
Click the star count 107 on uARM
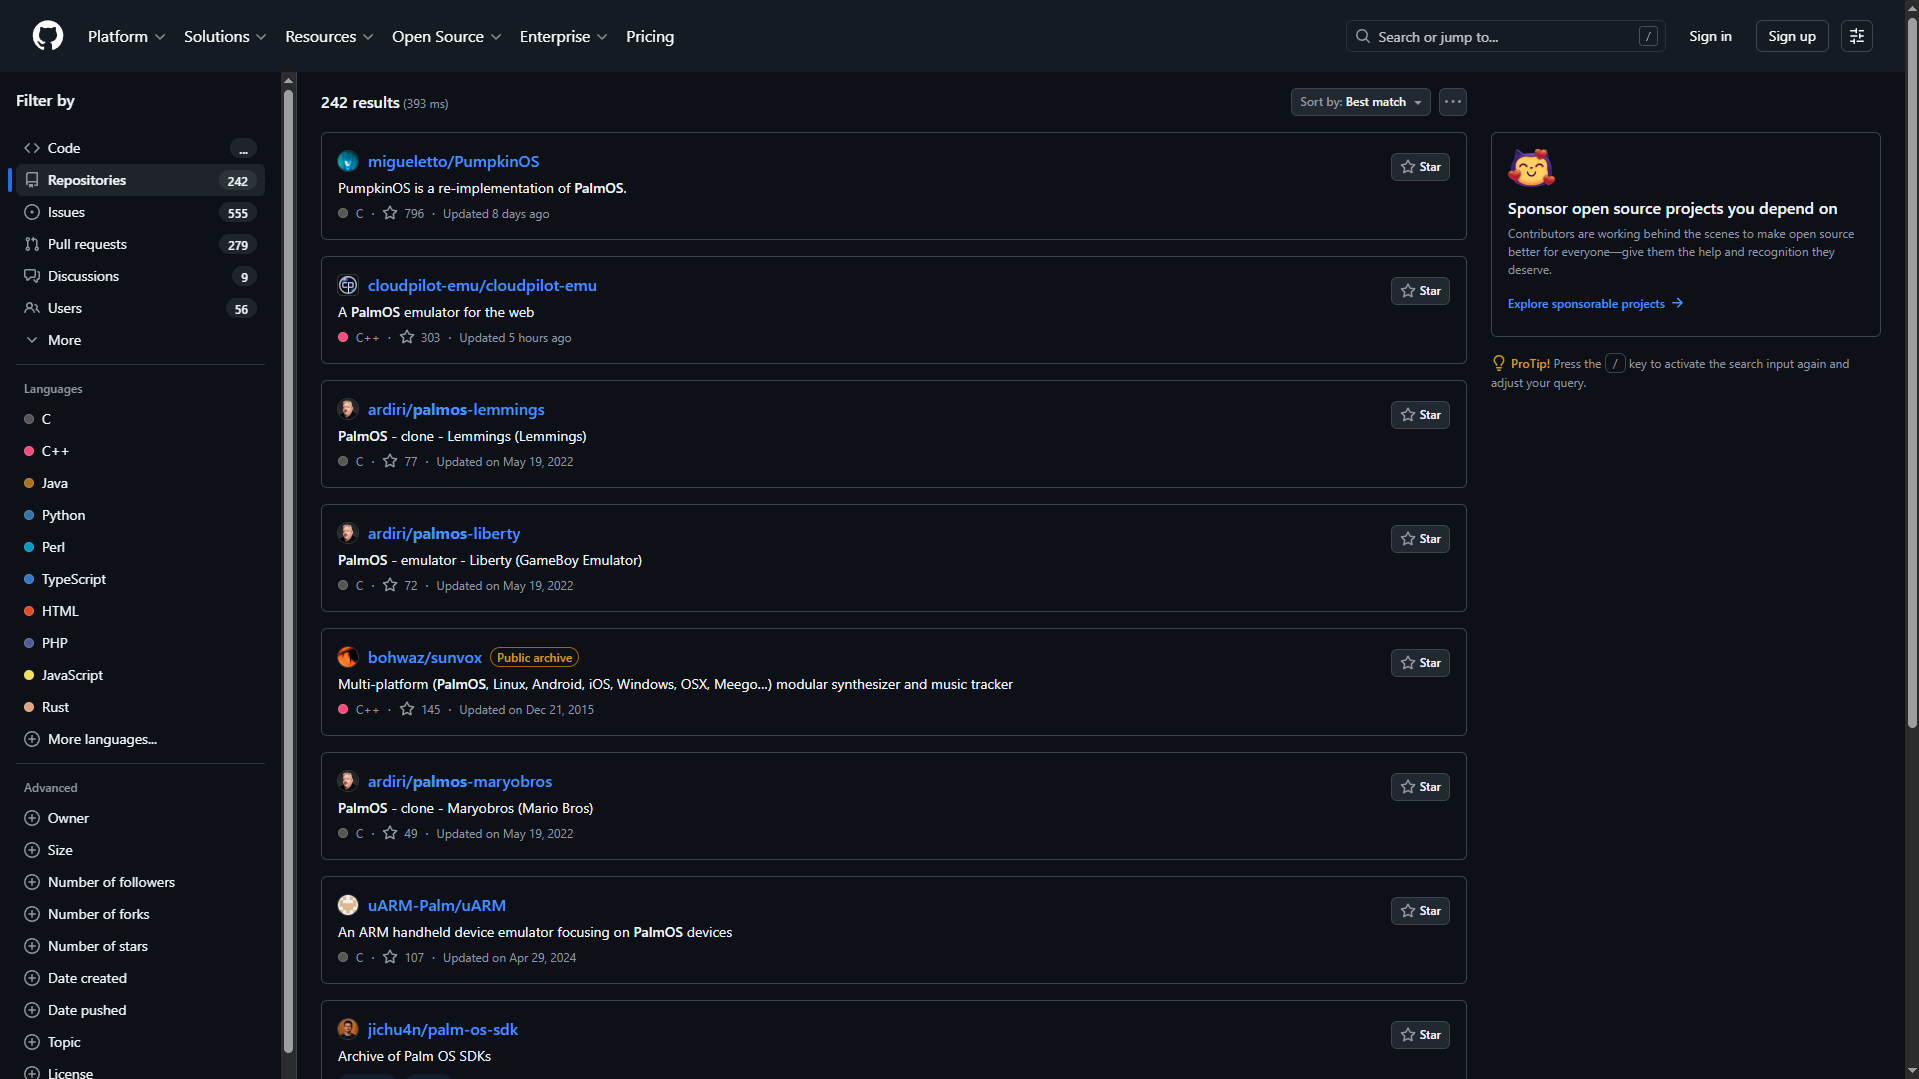tap(404, 958)
